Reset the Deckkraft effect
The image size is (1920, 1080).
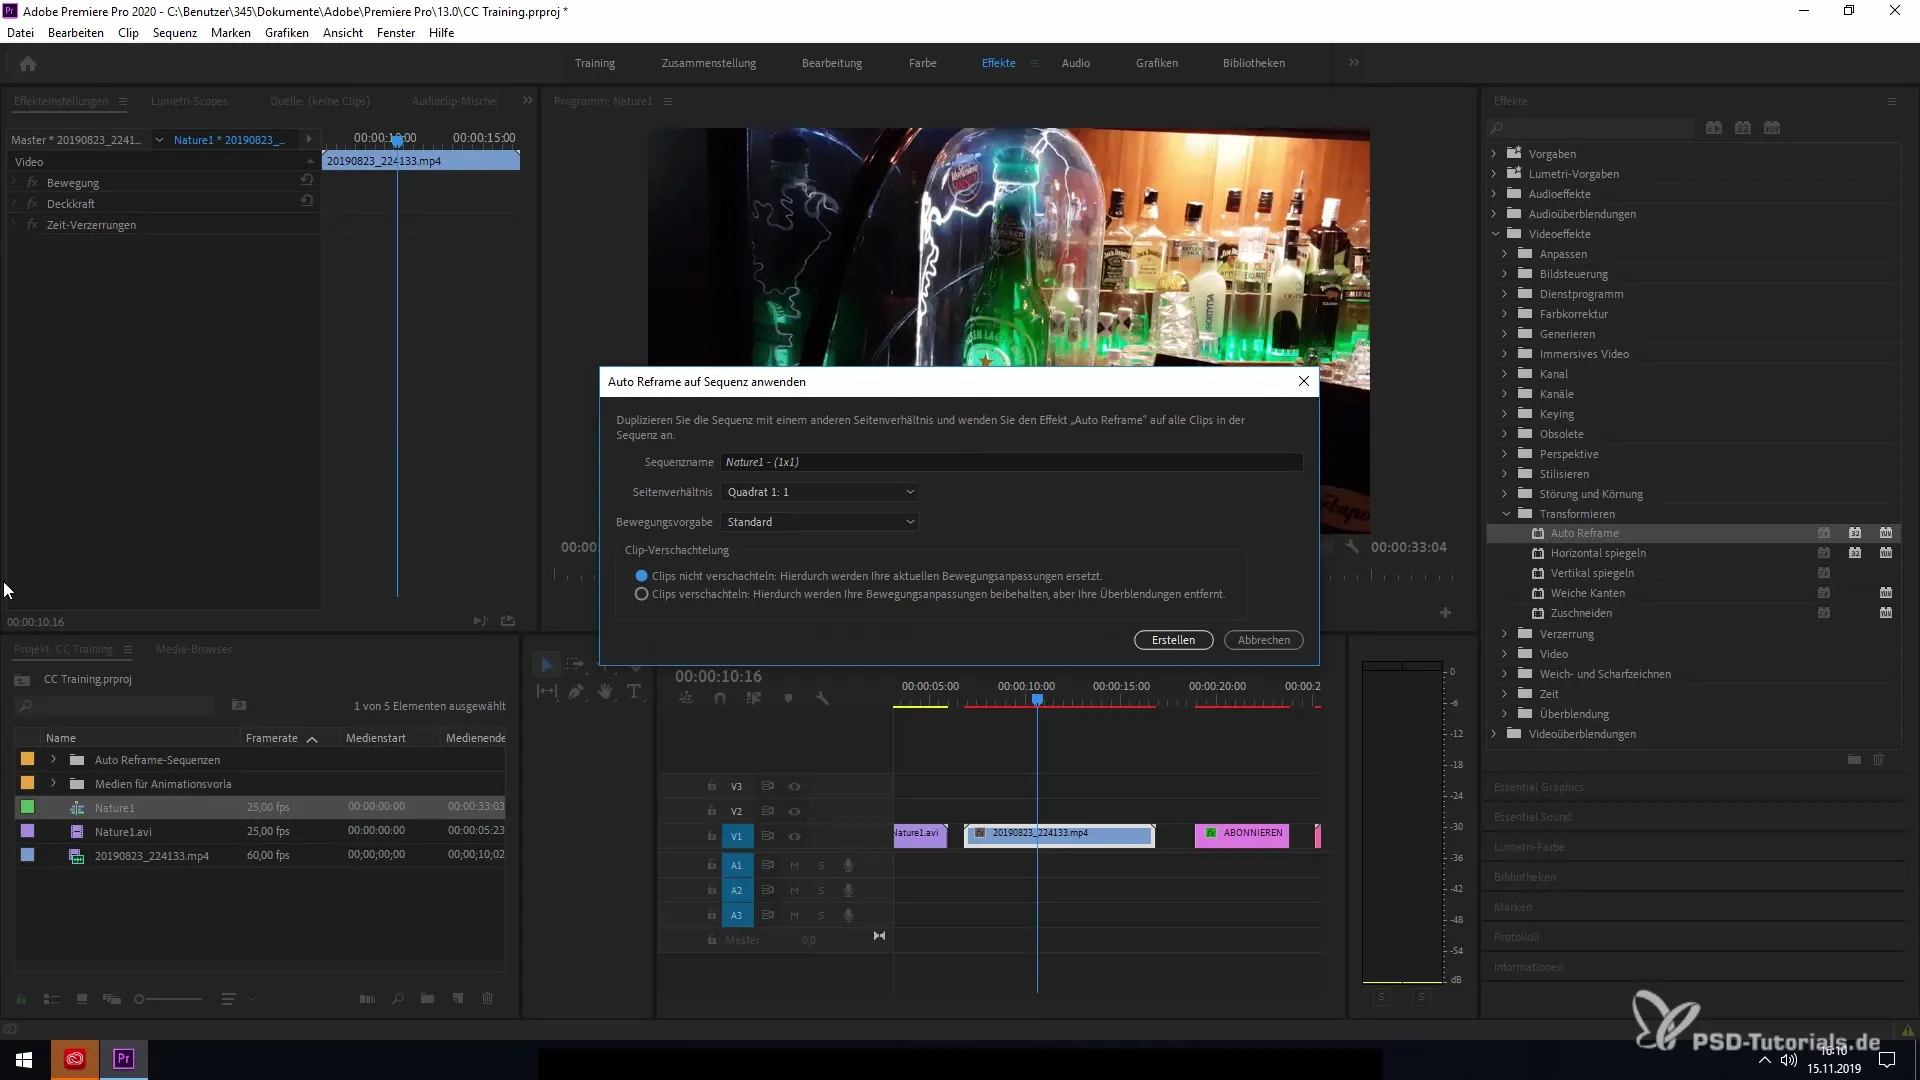pyautogui.click(x=307, y=201)
